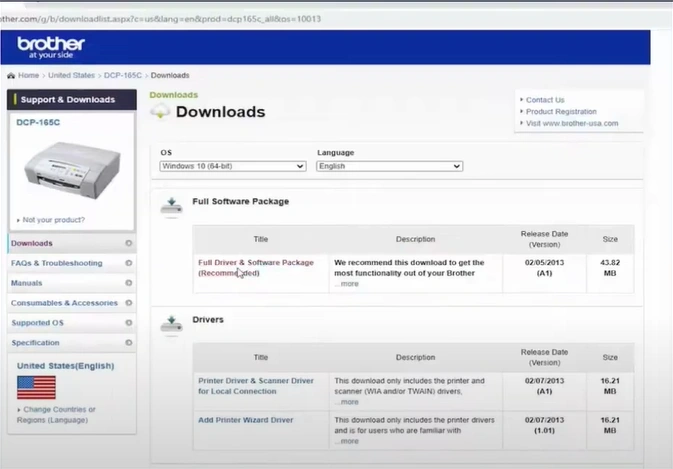This screenshot has height=469, width=673.
Task: Expand '...more' under Add Printer Wizard description
Action: coord(346,441)
